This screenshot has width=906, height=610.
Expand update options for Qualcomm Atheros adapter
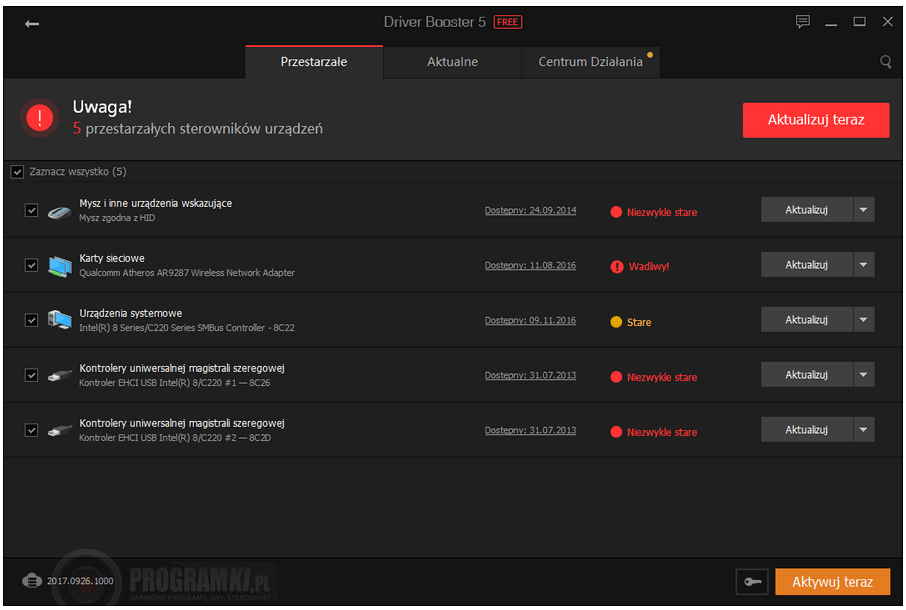click(863, 265)
